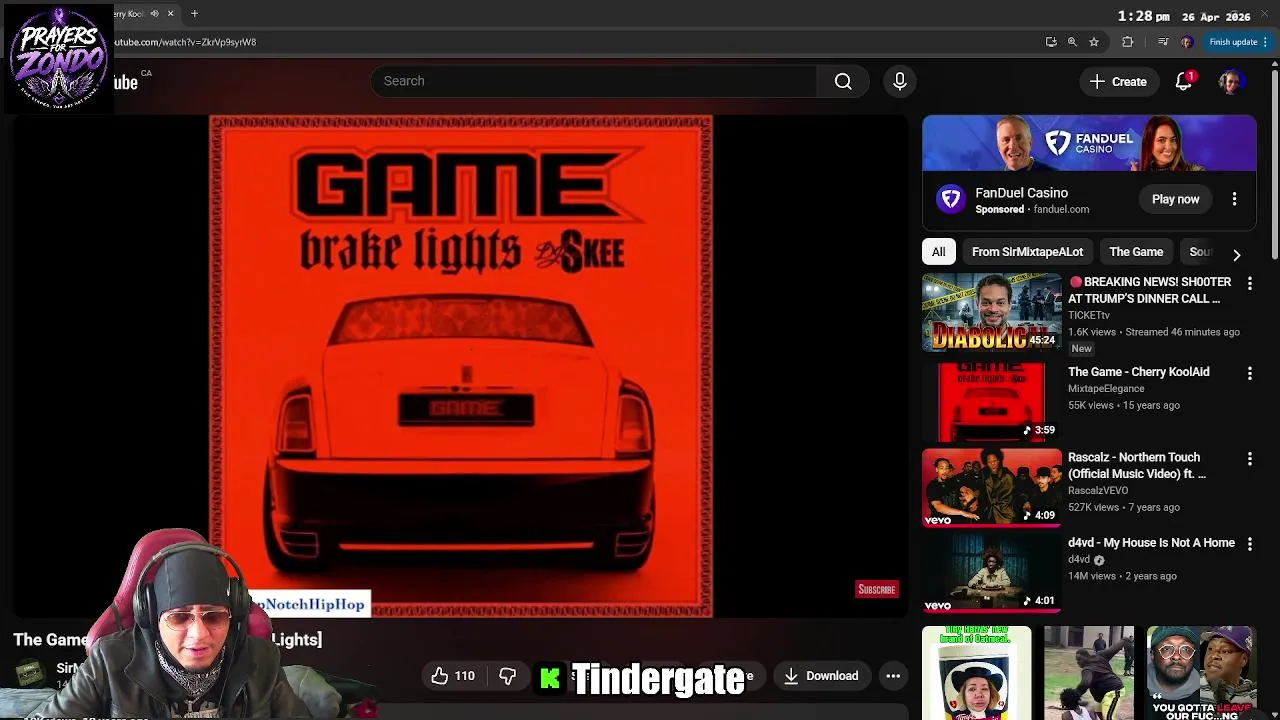Image resolution: width=1280 pixels, height=720 pixels.
Task: Open Rascalz - Northern Touch title link
Action: (1137, 465)
